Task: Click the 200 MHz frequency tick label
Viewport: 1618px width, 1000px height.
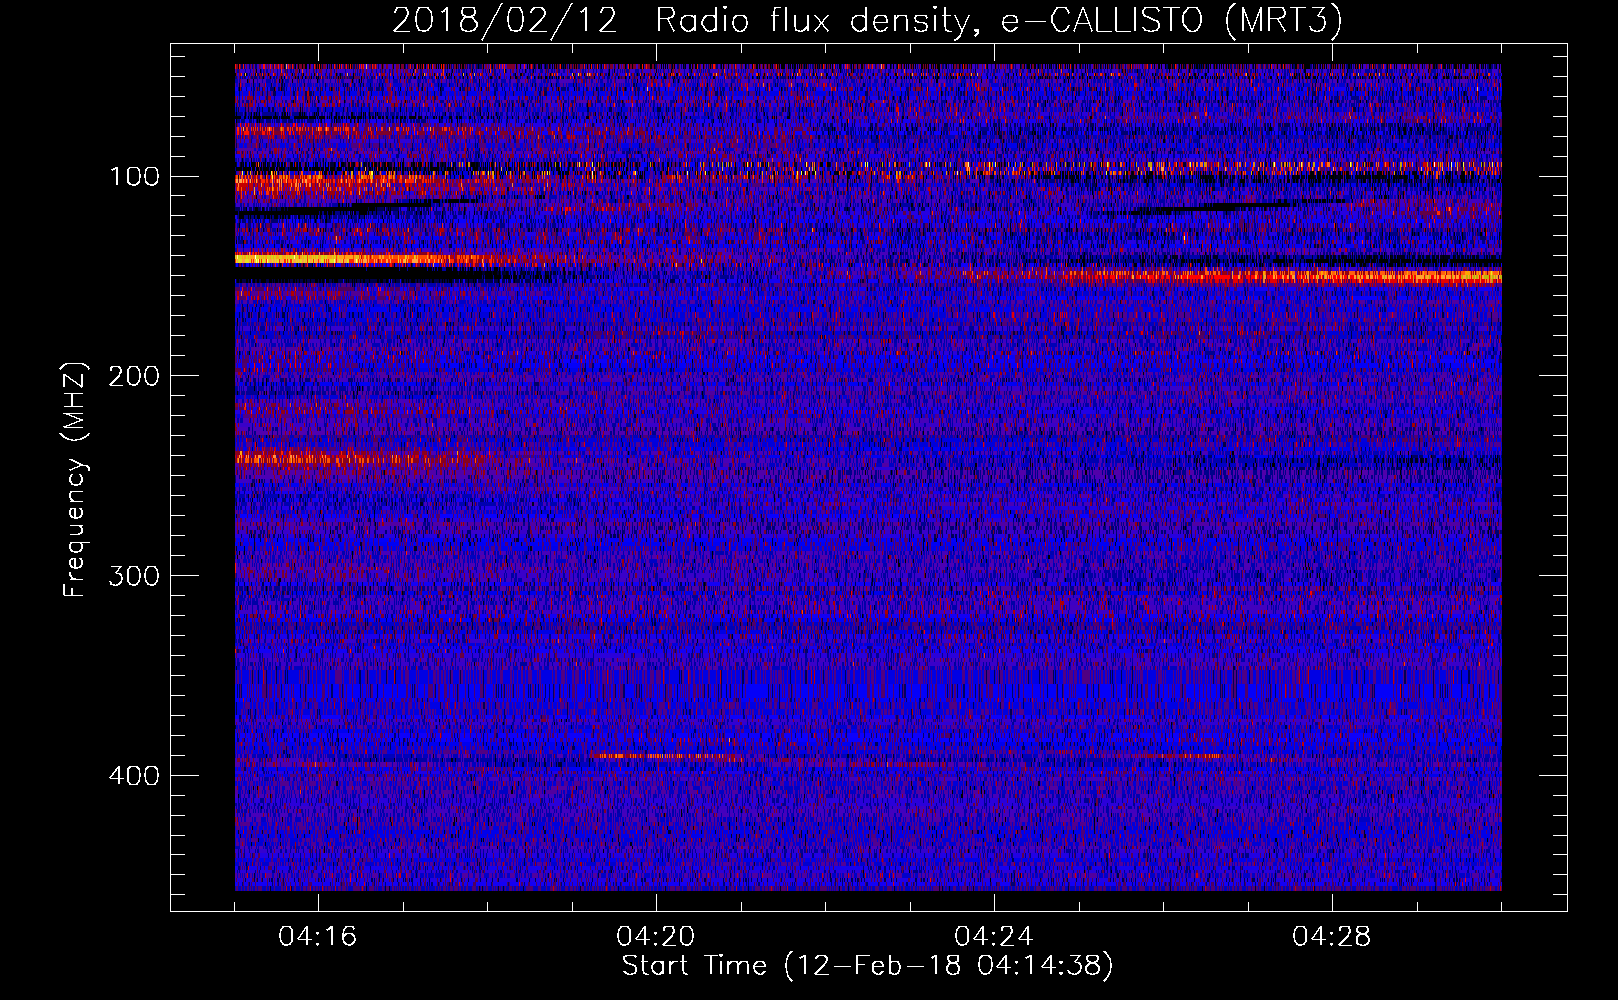Action: 133,376
